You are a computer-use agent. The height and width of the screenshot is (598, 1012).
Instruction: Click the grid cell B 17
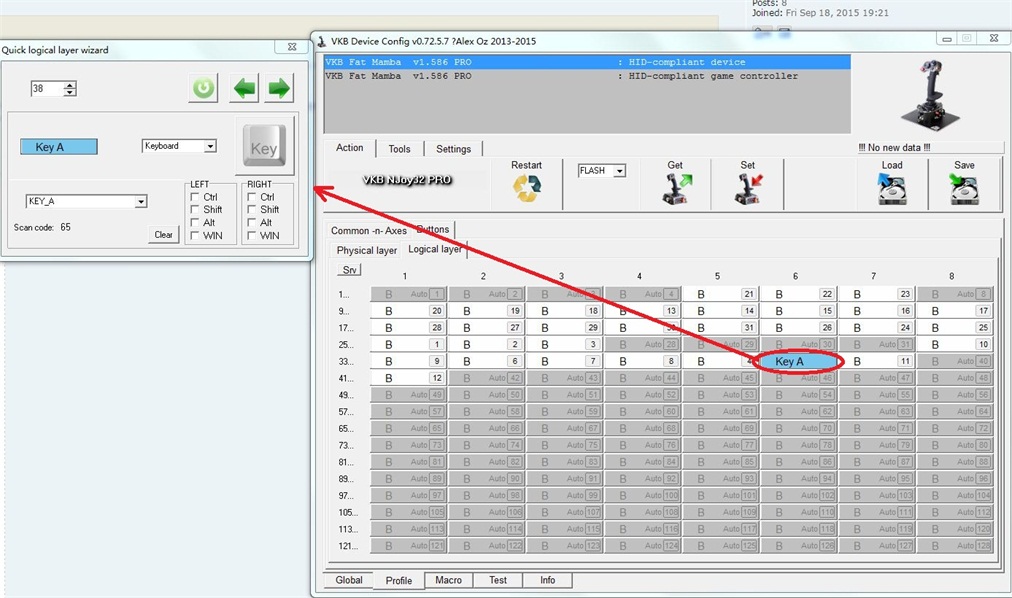[955, 311]
